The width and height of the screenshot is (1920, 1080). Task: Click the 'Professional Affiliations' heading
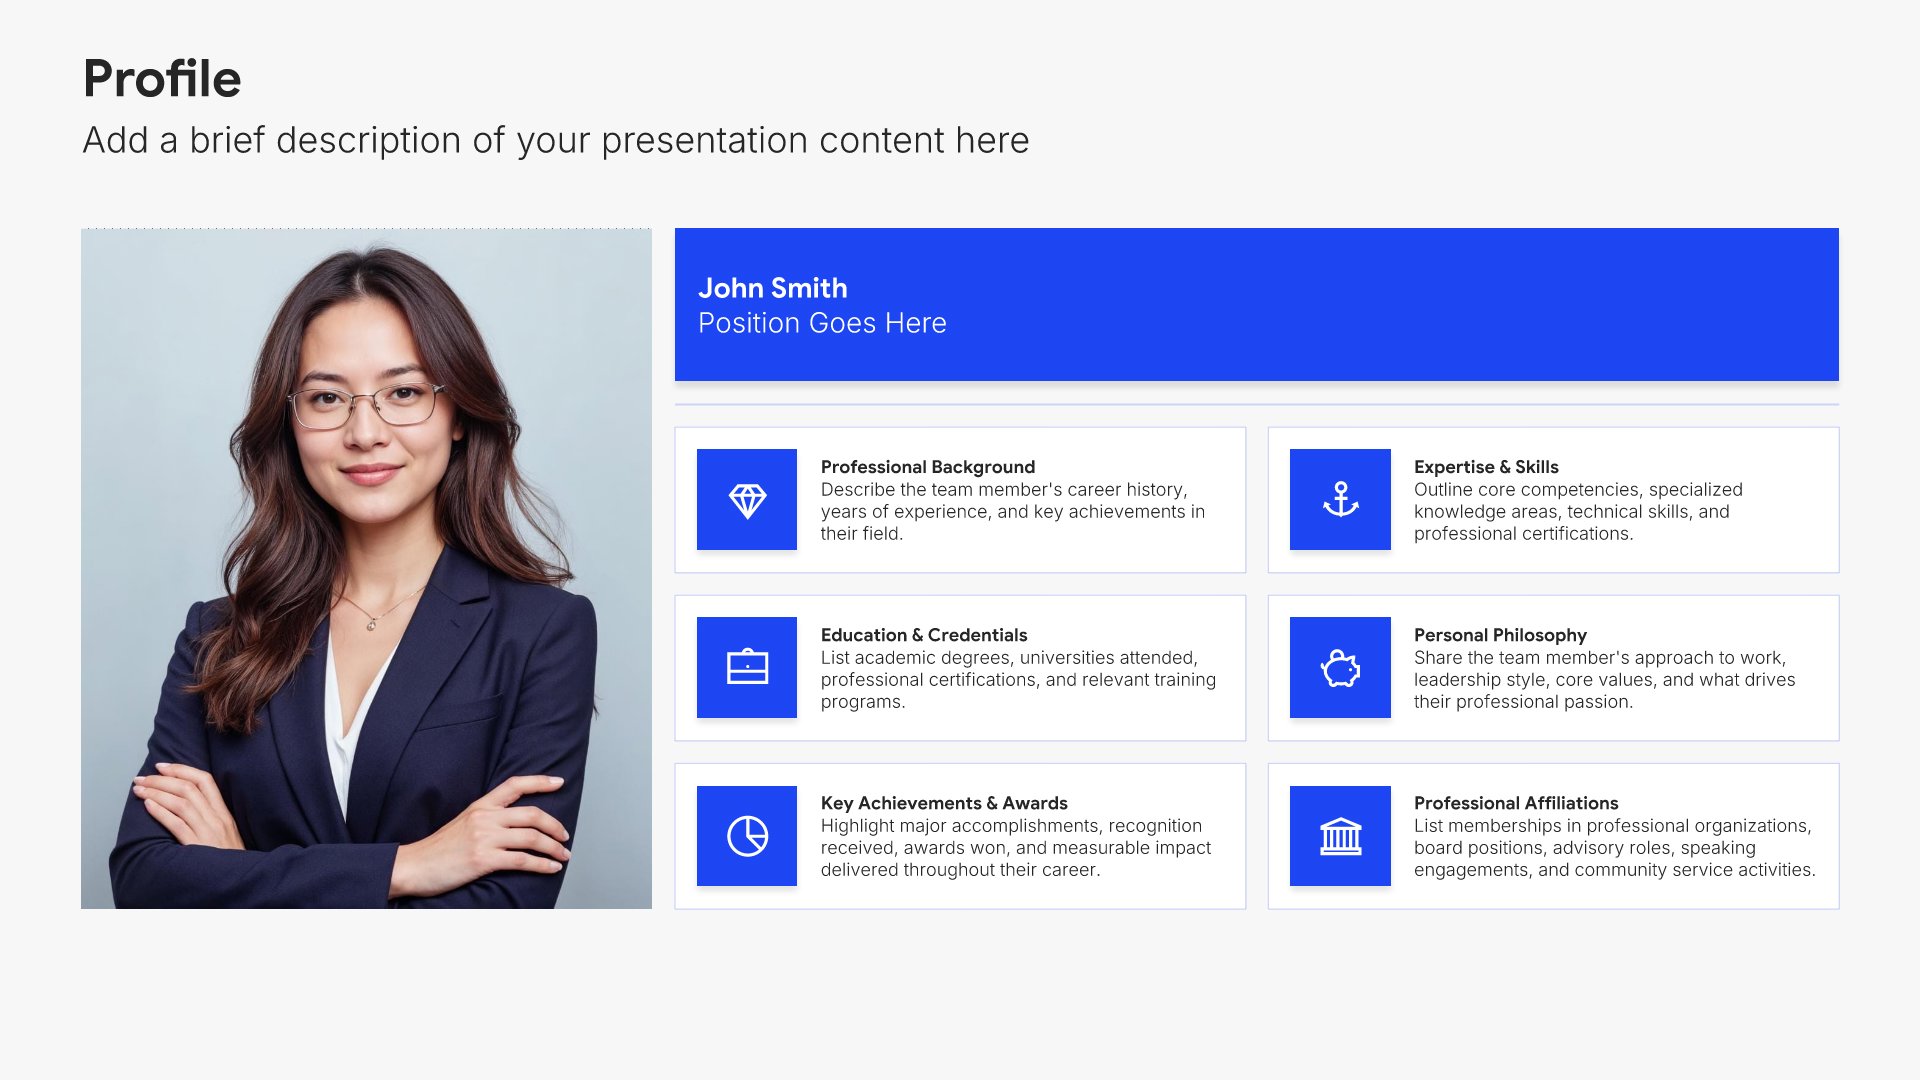click(1516, 803)
